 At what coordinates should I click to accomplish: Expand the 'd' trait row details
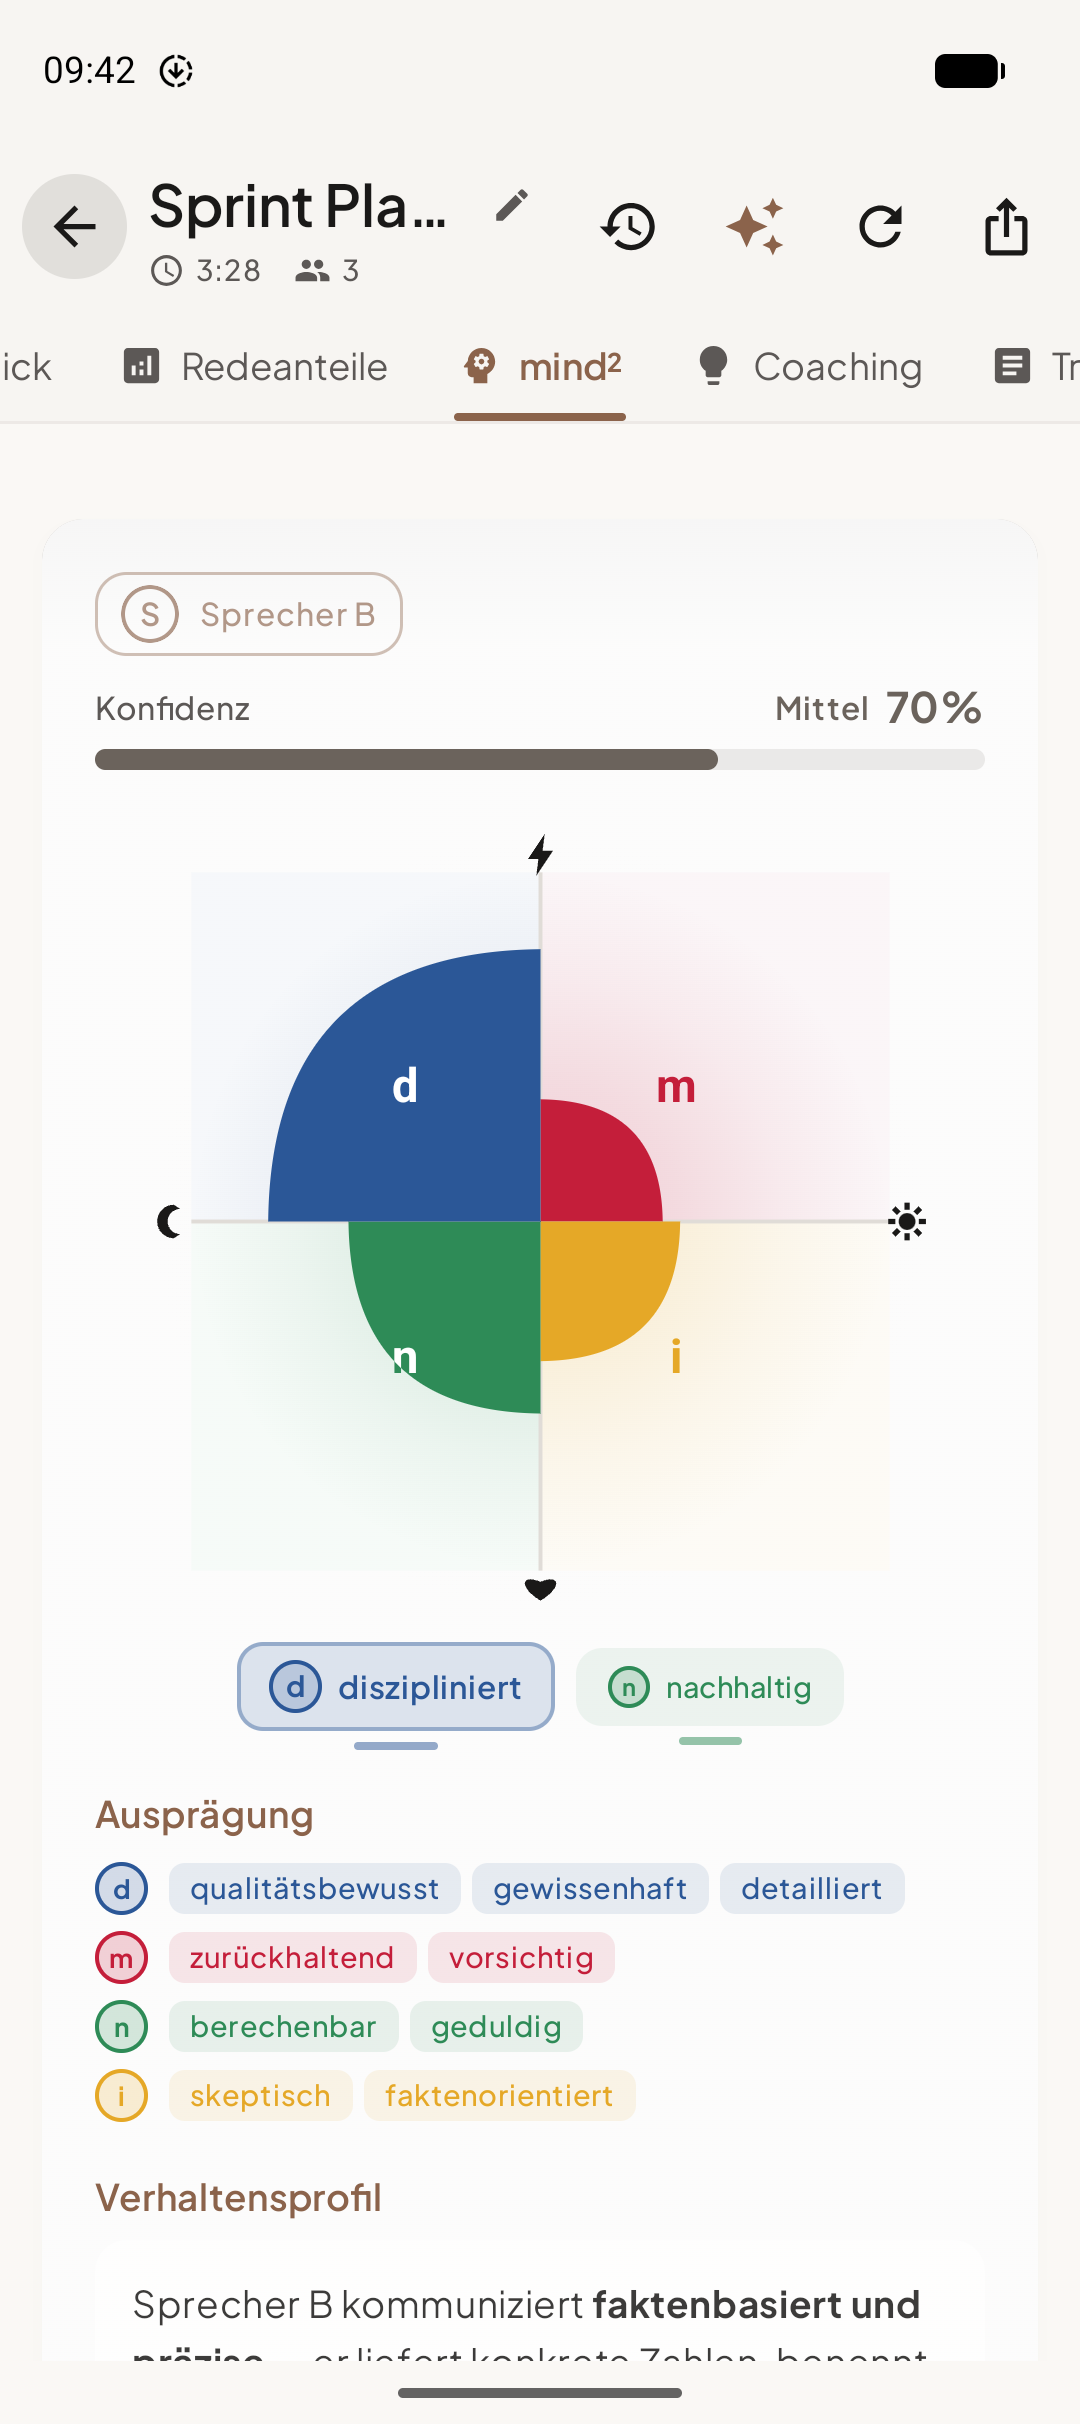(121, 1888)
